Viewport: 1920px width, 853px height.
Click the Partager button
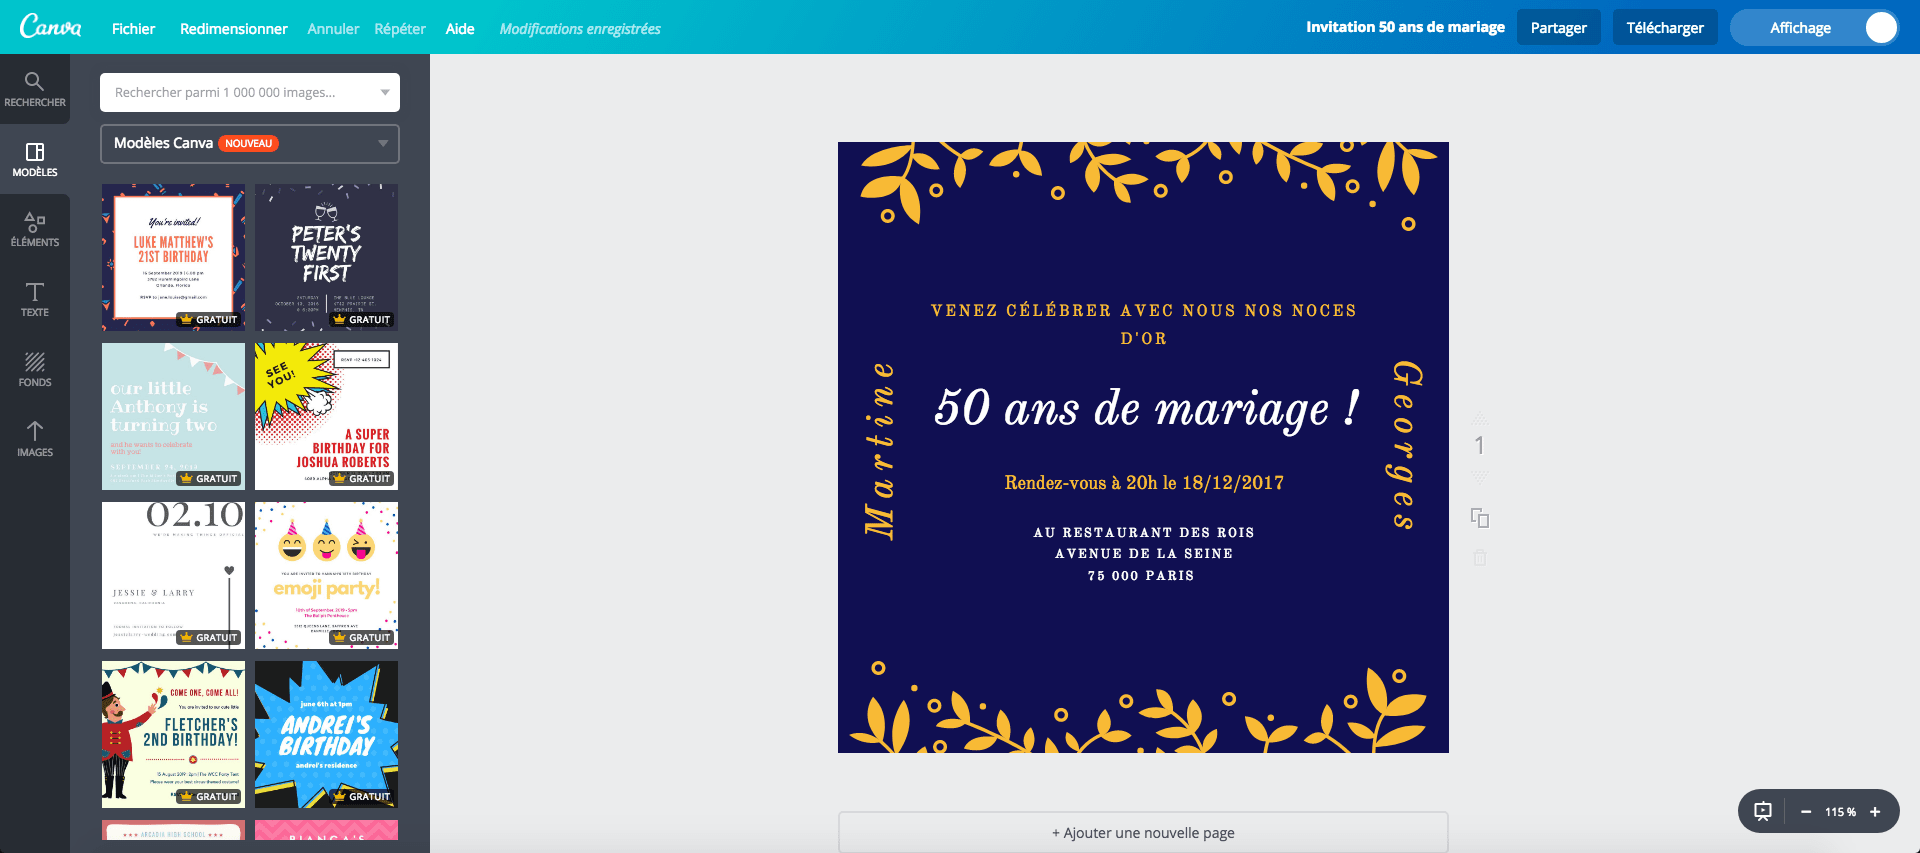tap(1558, 28)
